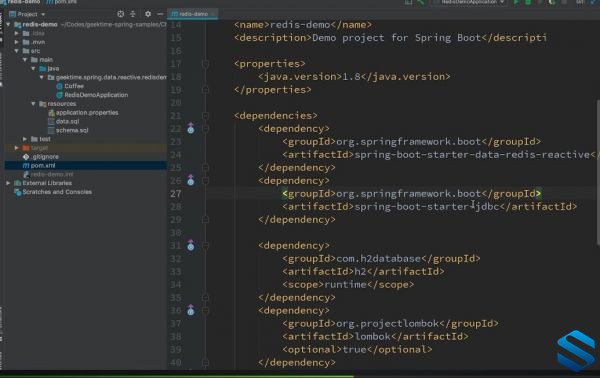Click the gutter dependency icon on line 36
The width and height of the screenshot is (600, 378).
[x=191, y=310]
